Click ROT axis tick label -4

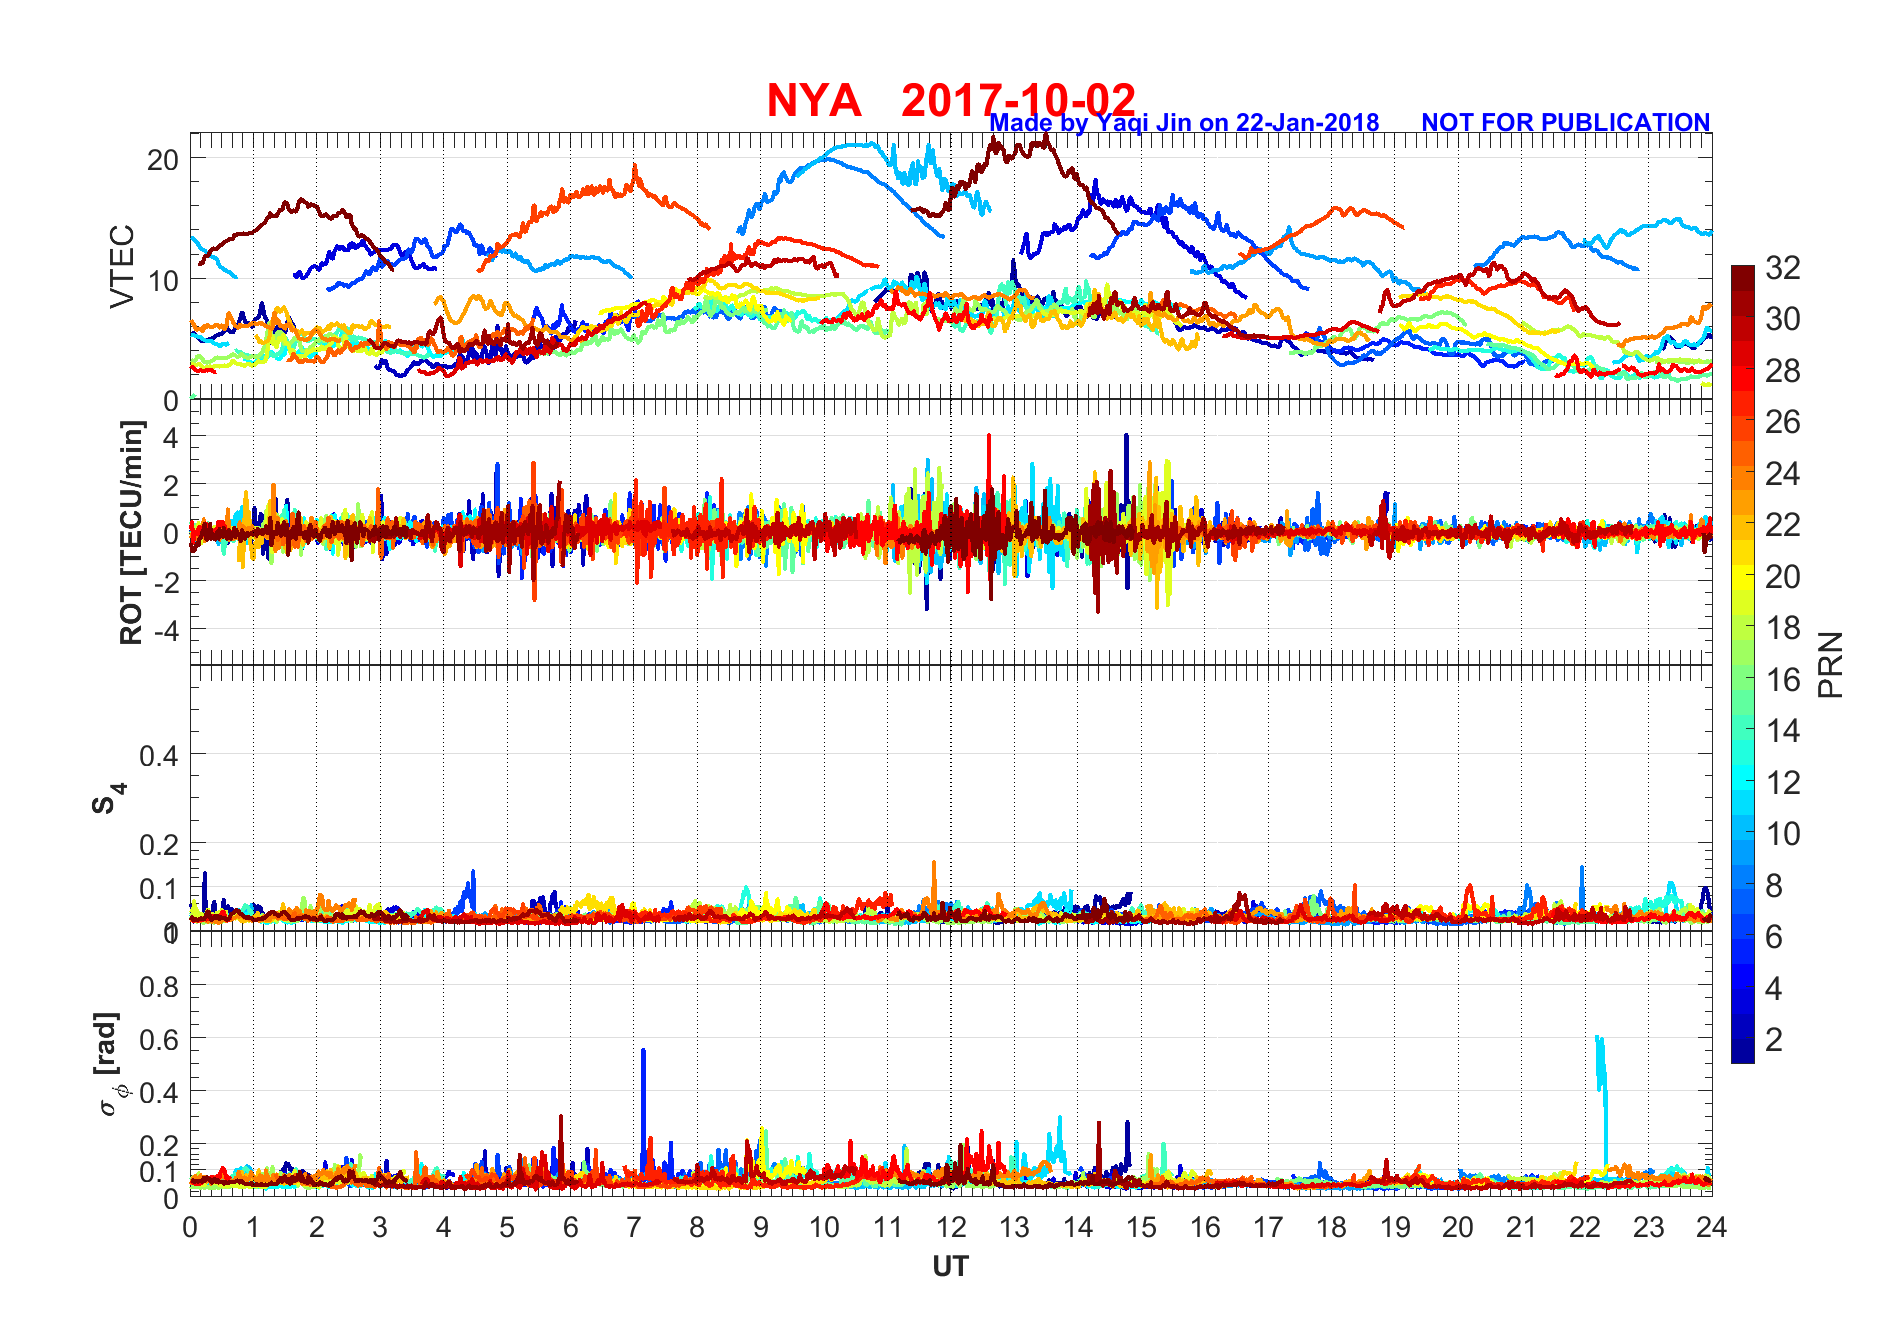[167, 630]
